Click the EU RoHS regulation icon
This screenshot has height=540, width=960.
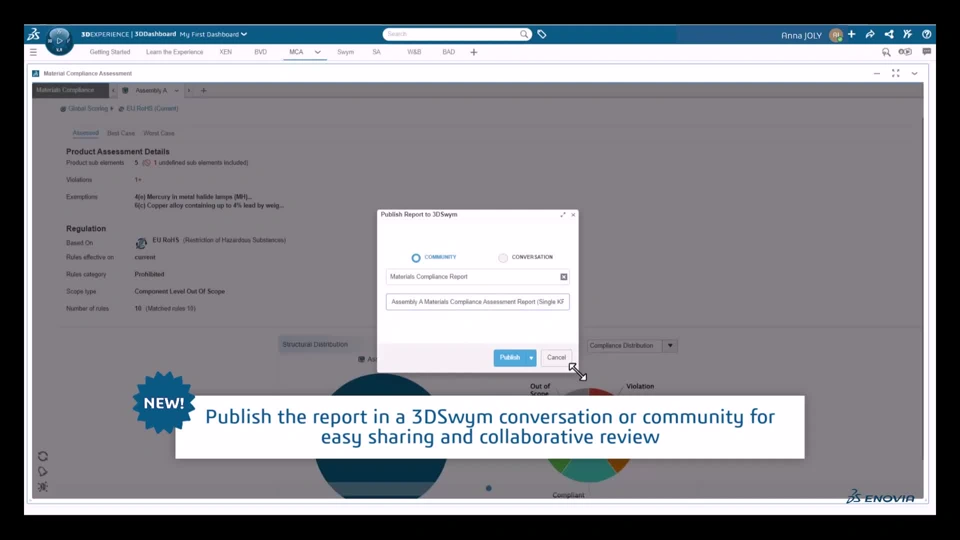pos(141,243)
